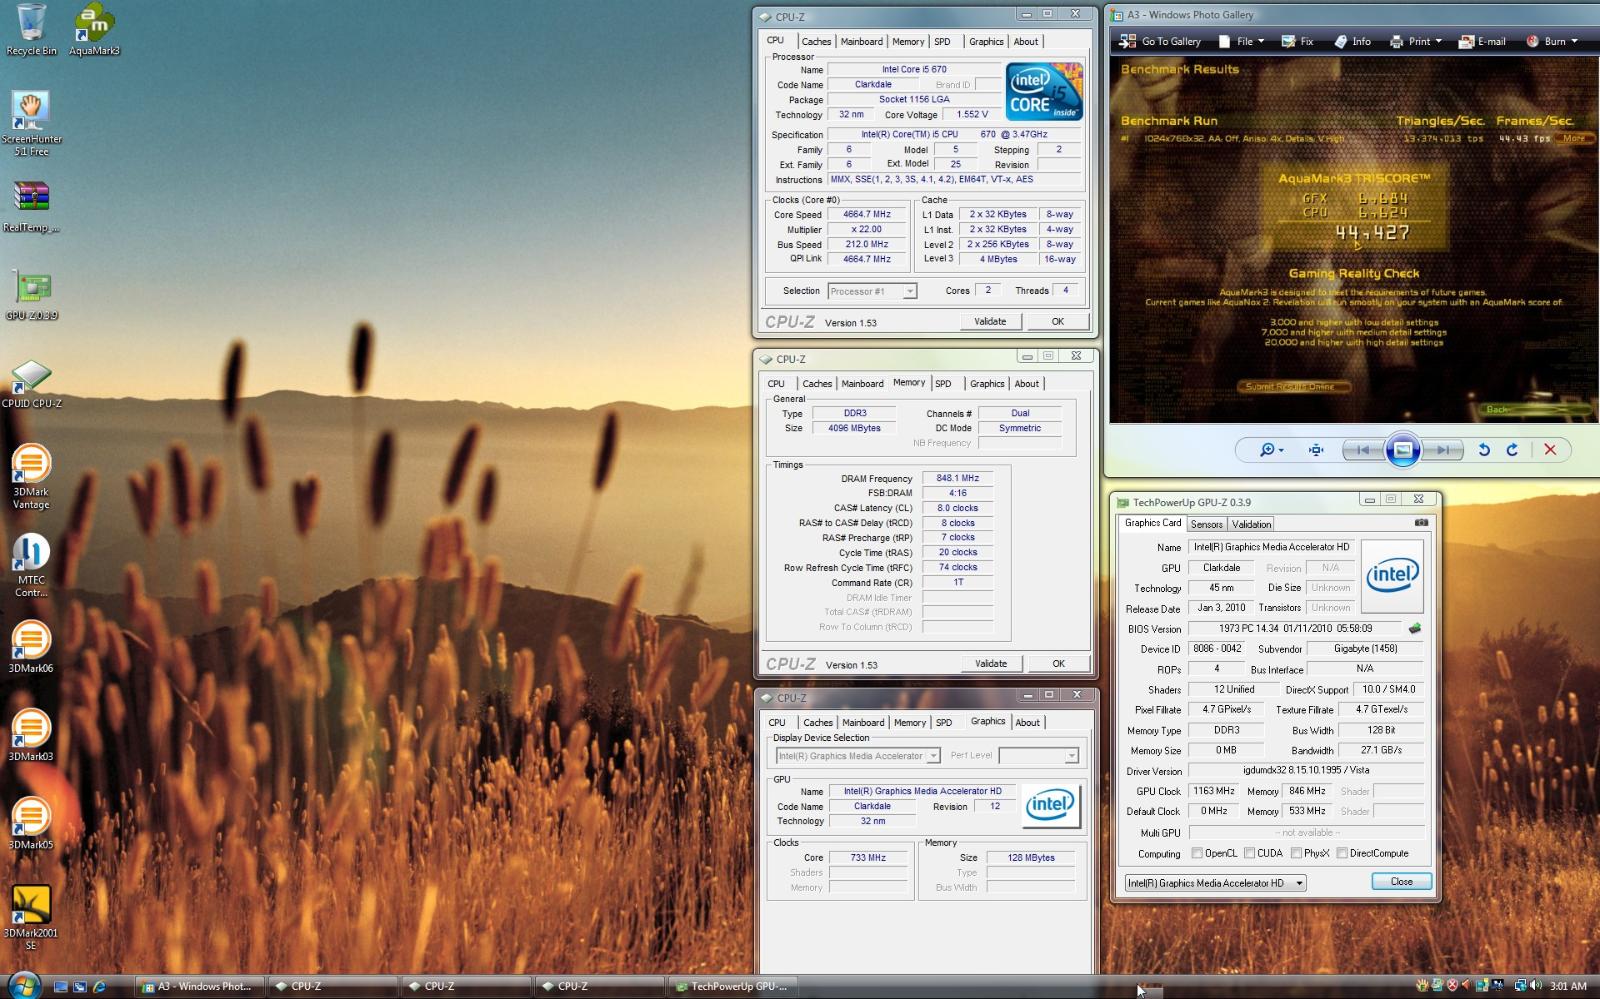Open ScreenHunter 5.1 Free desktop icon
Screen dimensions: 1600x999
(31, 123)
